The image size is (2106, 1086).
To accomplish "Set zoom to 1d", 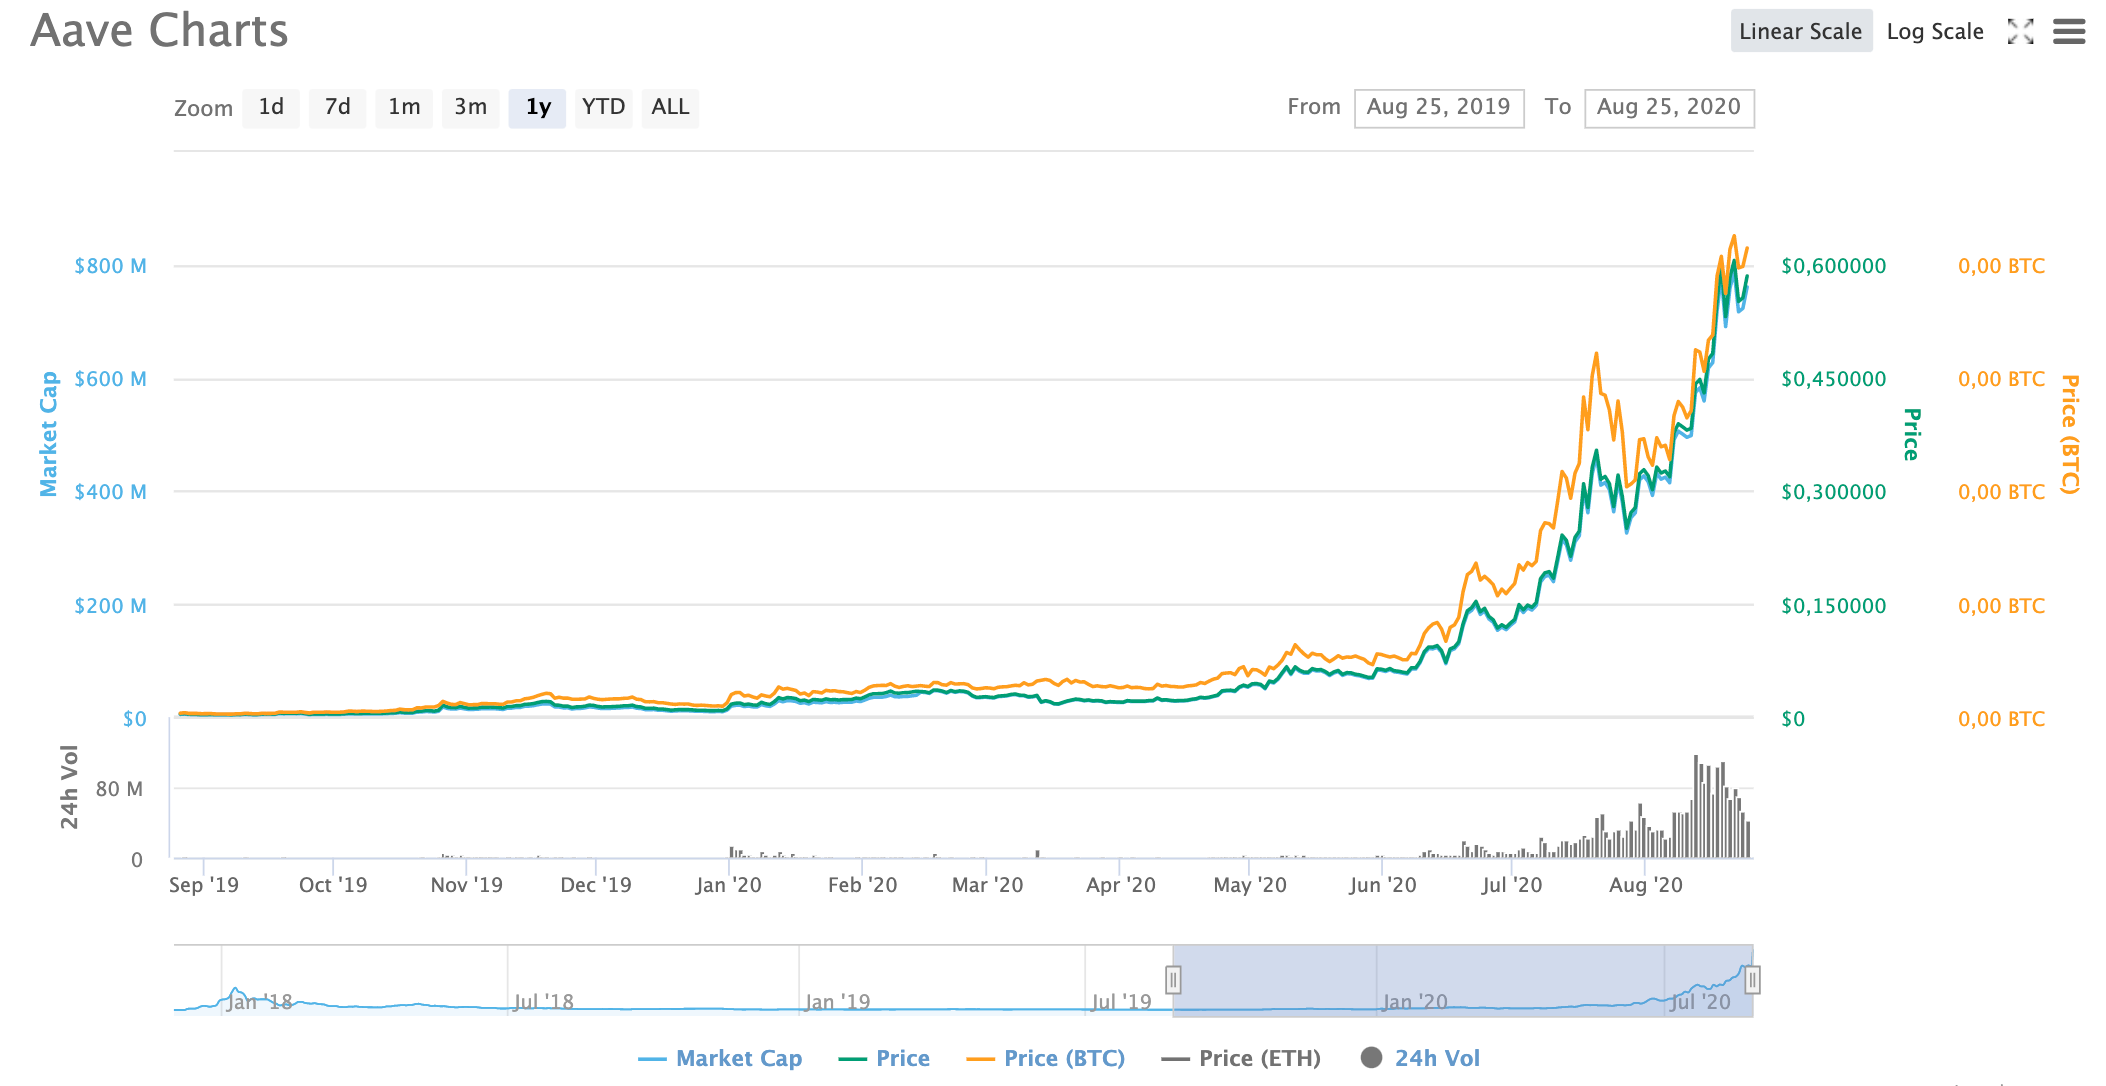I will [x=271, y=107].
